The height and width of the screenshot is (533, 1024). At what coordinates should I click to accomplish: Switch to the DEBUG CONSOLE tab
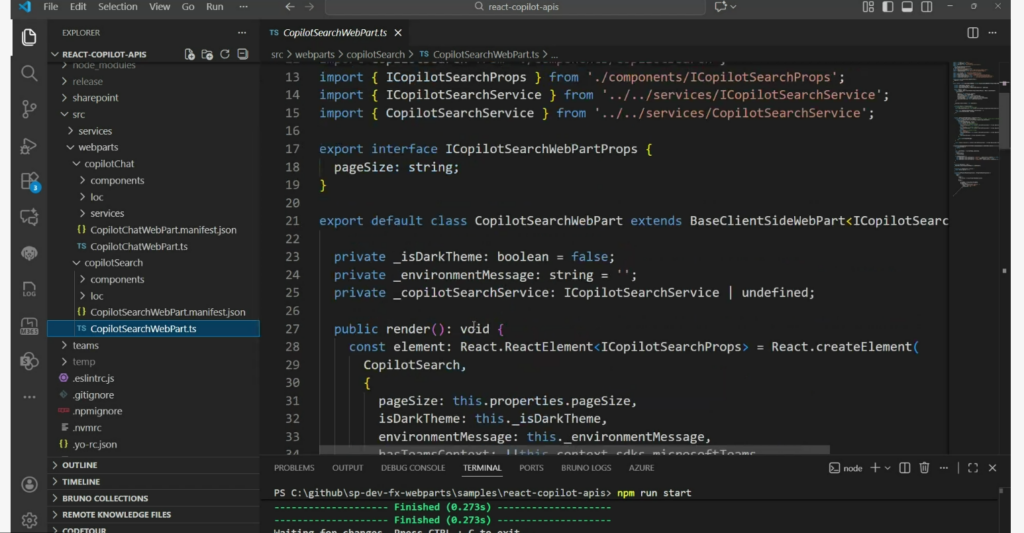412,468
